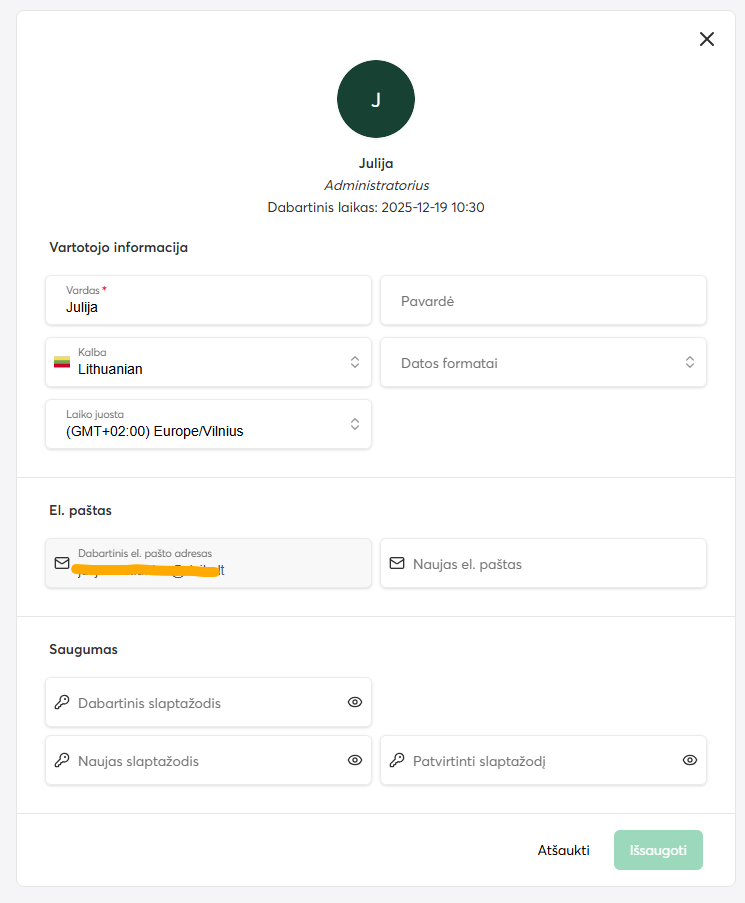745x903 pixels.
Task: Close the profile dialog with X
Action: coord(707,39)
